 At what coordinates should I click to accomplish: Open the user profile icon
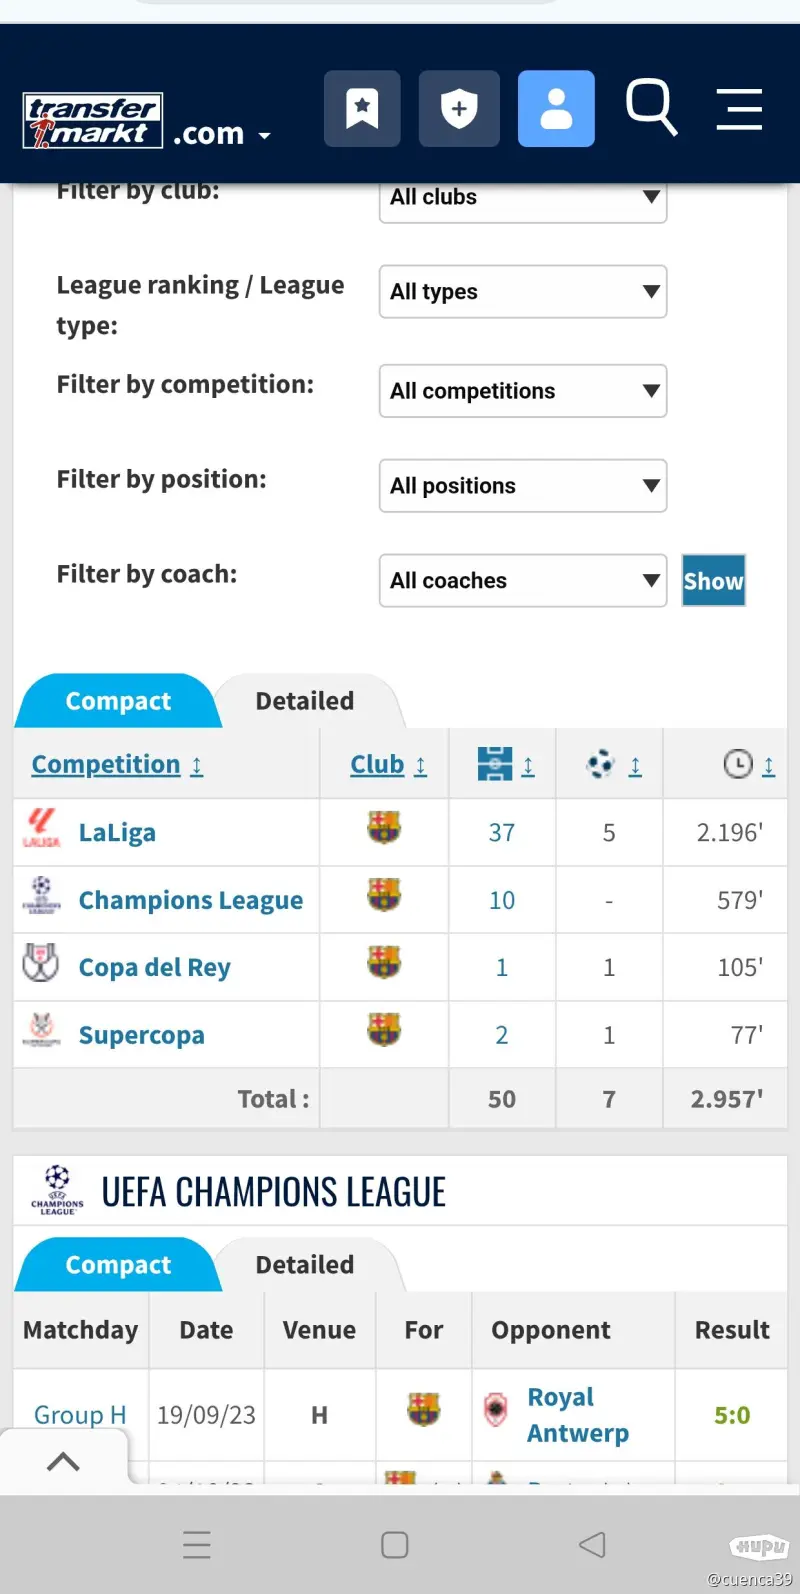click(x=556, y=108)
